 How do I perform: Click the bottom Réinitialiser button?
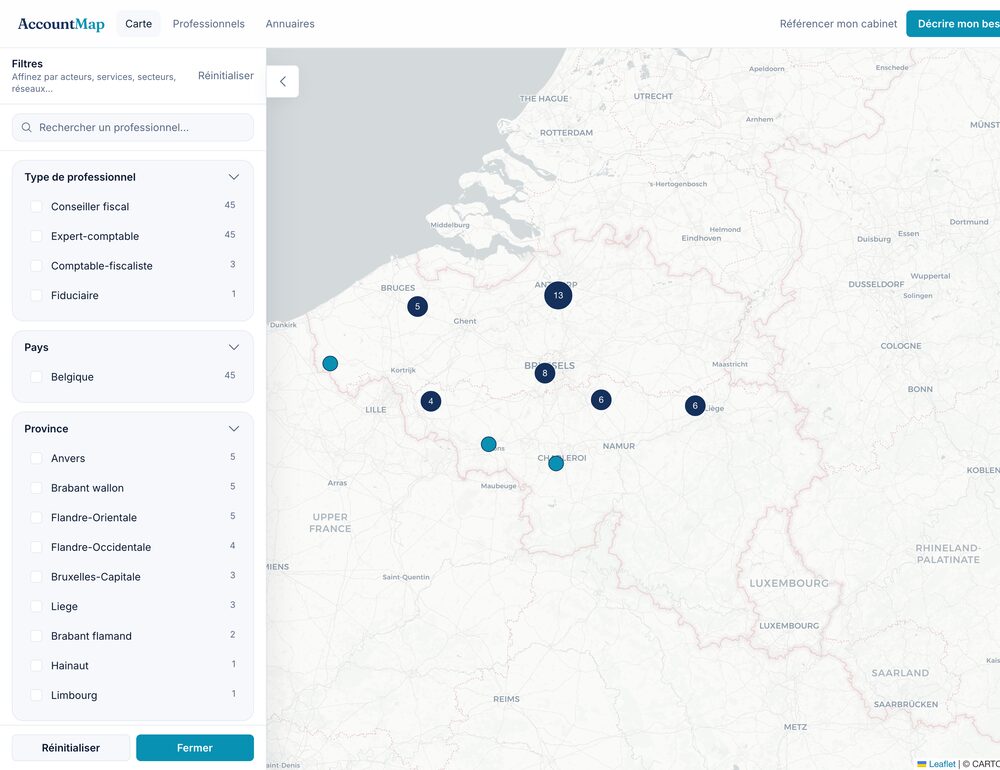click(71, 748)
